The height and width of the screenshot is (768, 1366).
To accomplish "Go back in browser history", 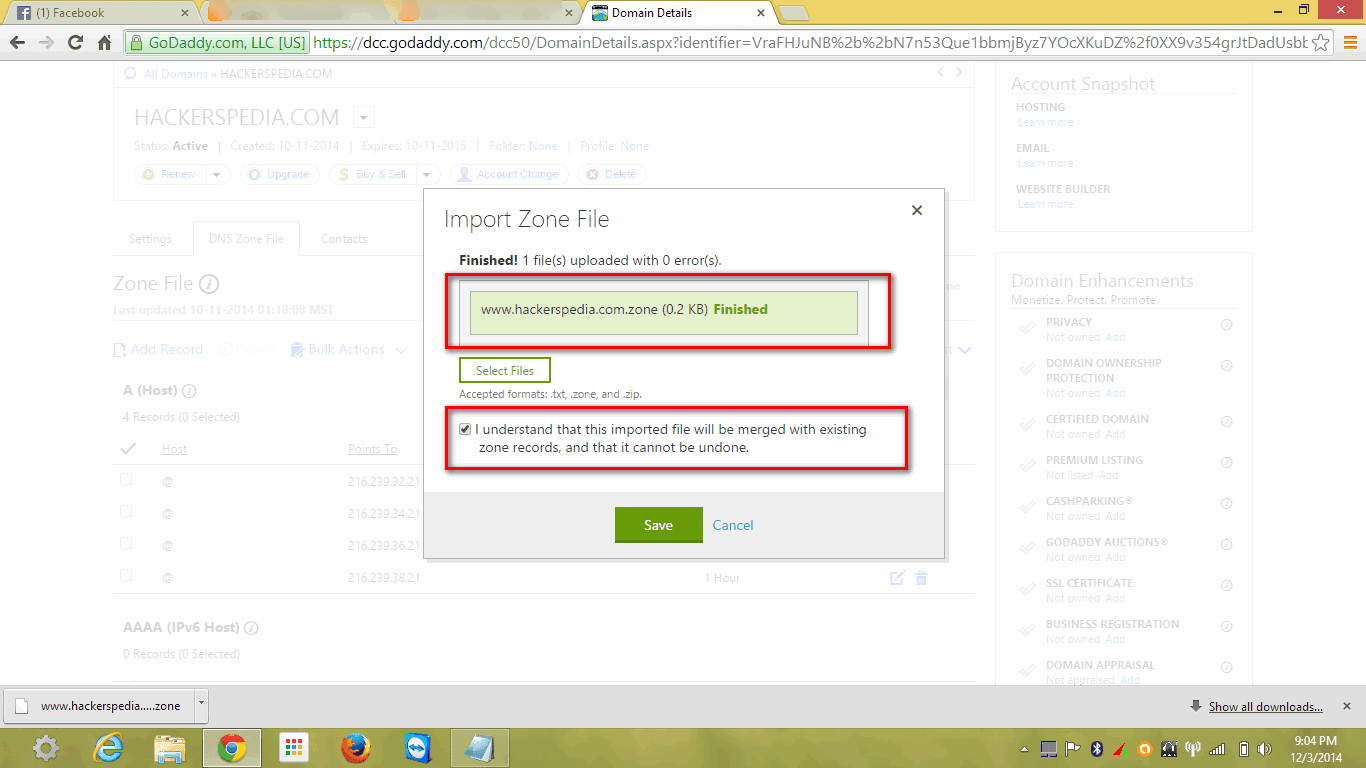I will pos(17,43).
